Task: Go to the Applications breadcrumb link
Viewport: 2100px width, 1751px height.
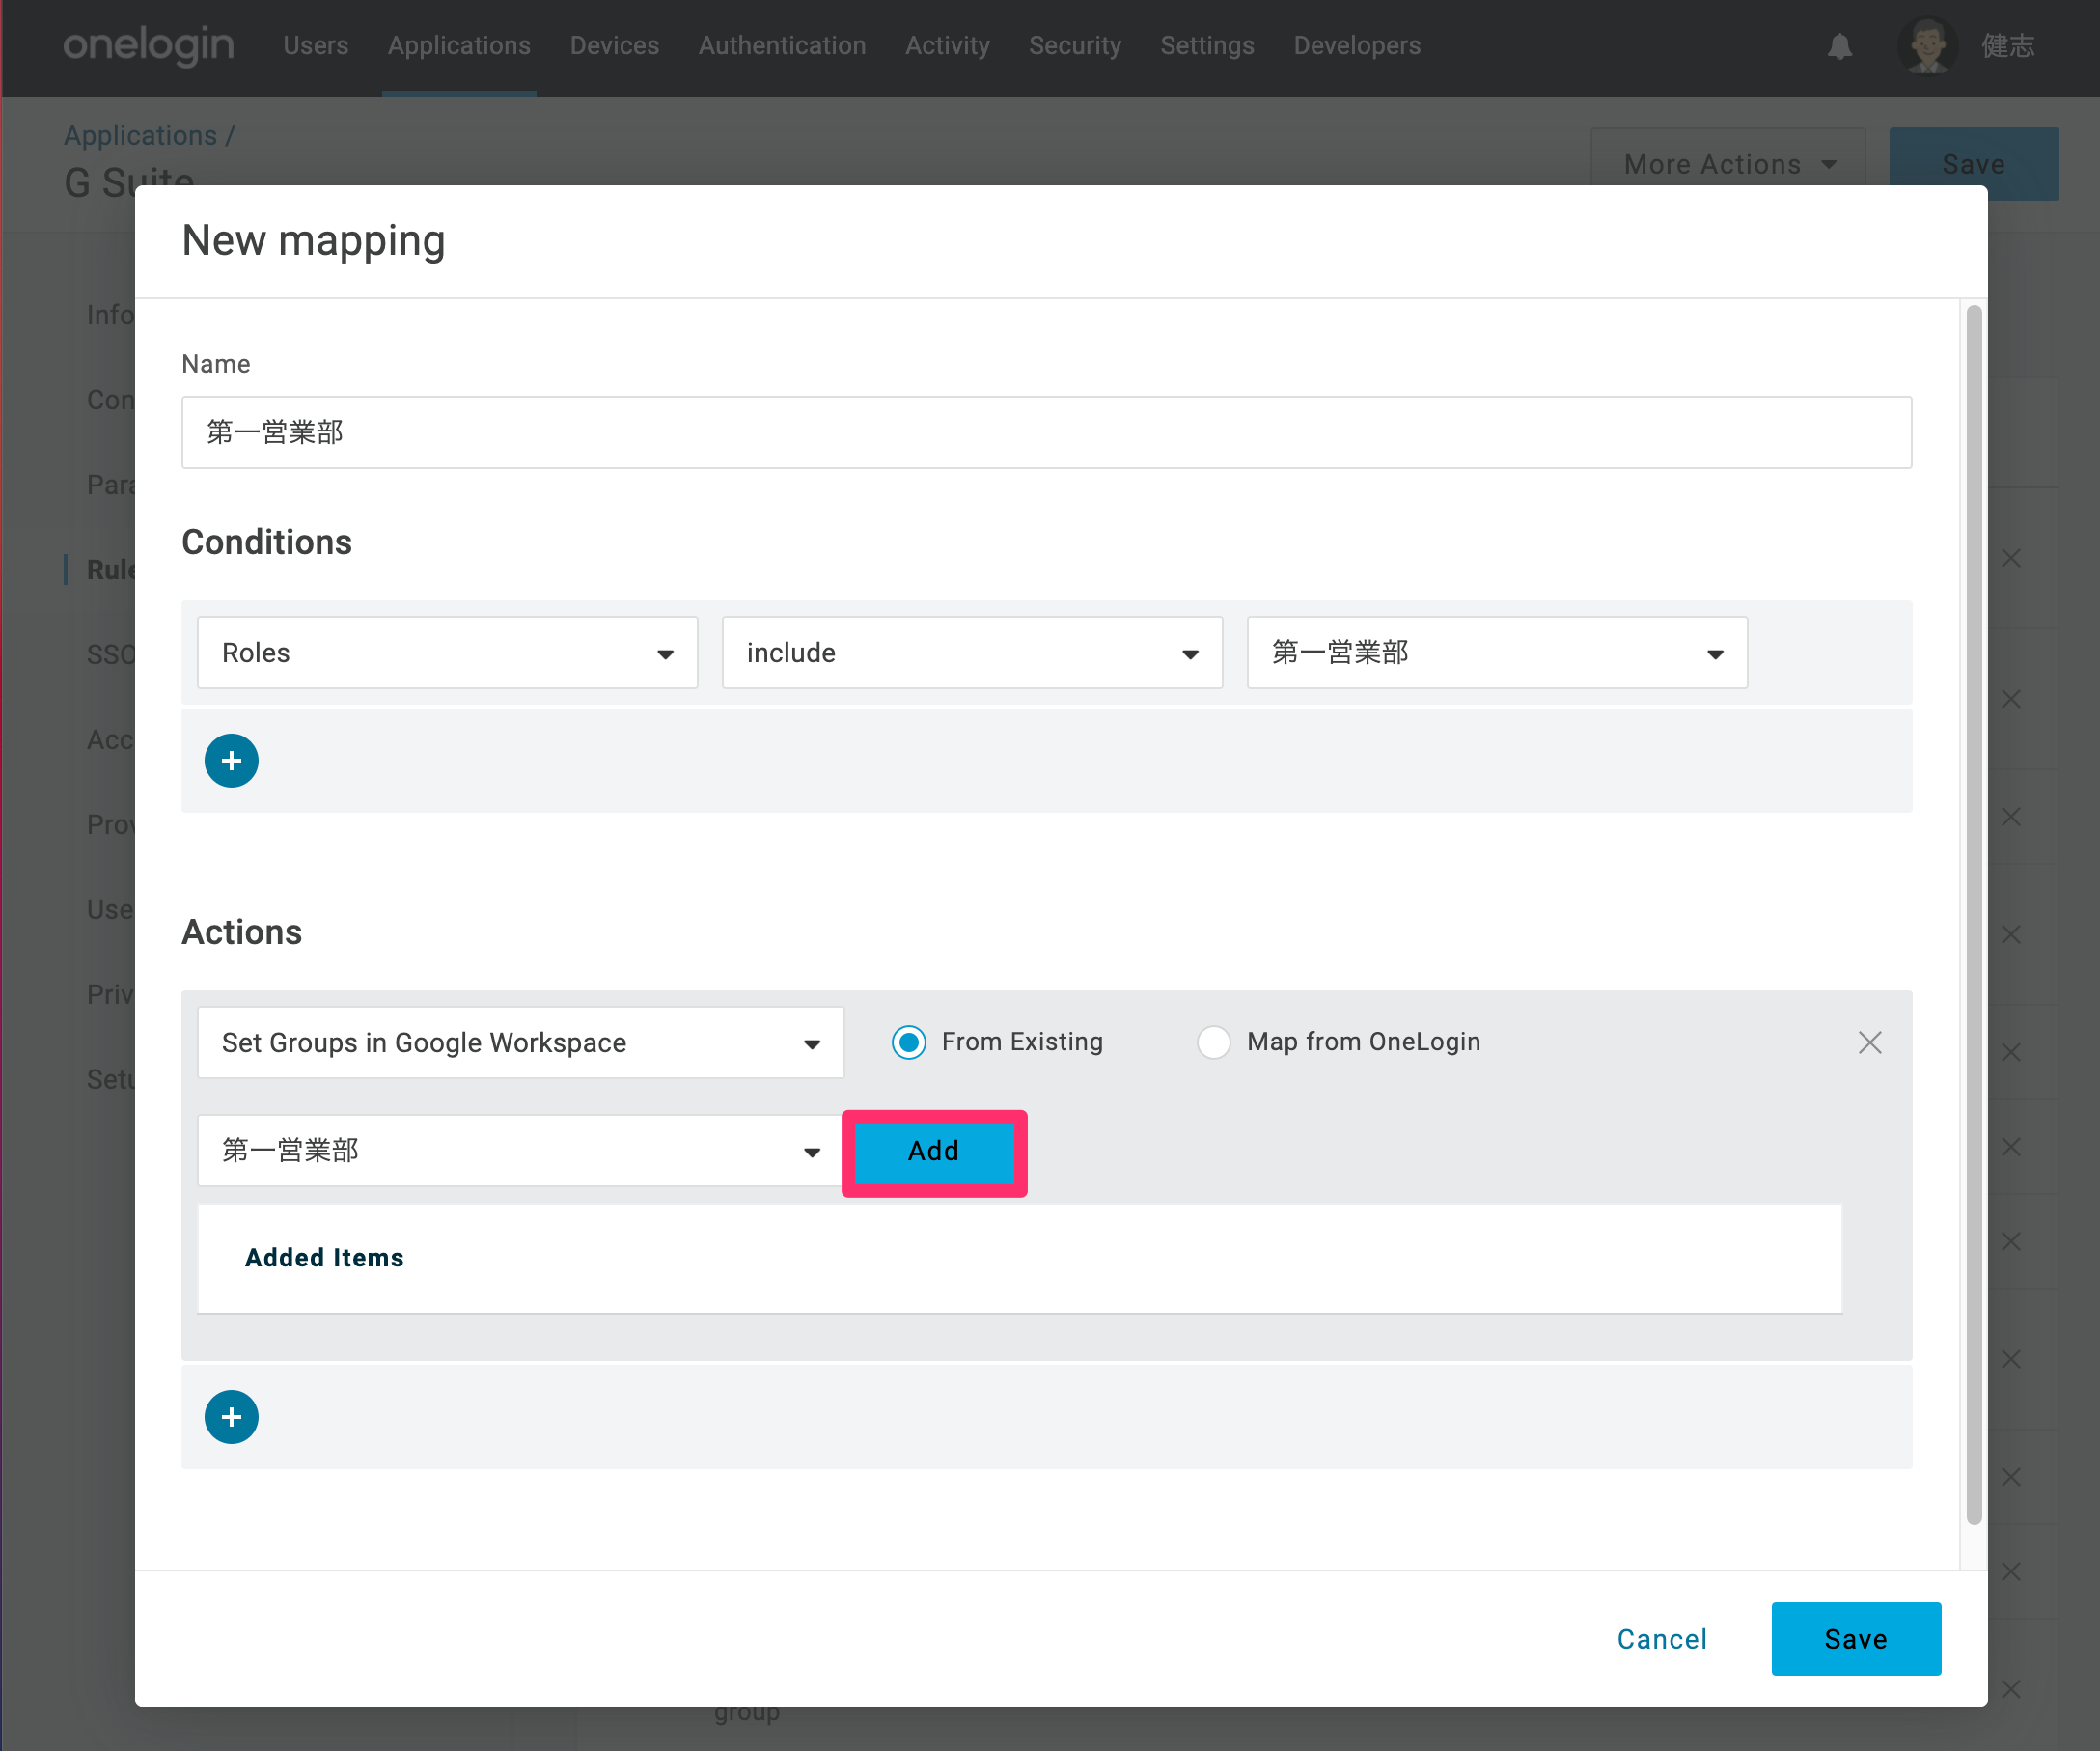Action: click(140, 135)
